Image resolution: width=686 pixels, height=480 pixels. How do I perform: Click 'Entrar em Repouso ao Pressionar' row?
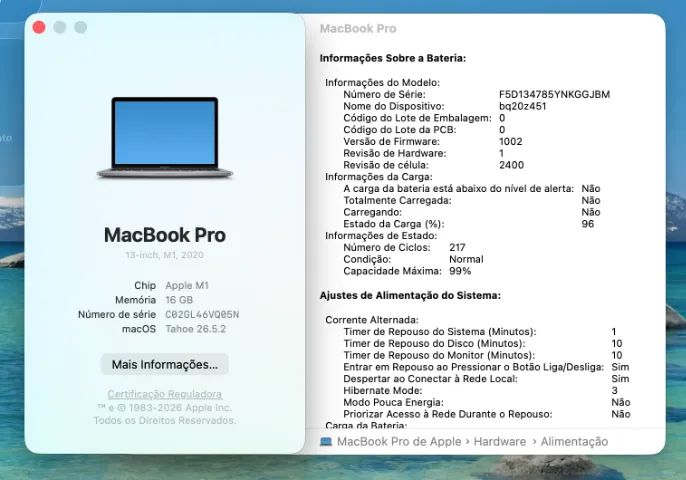[486, 367]
